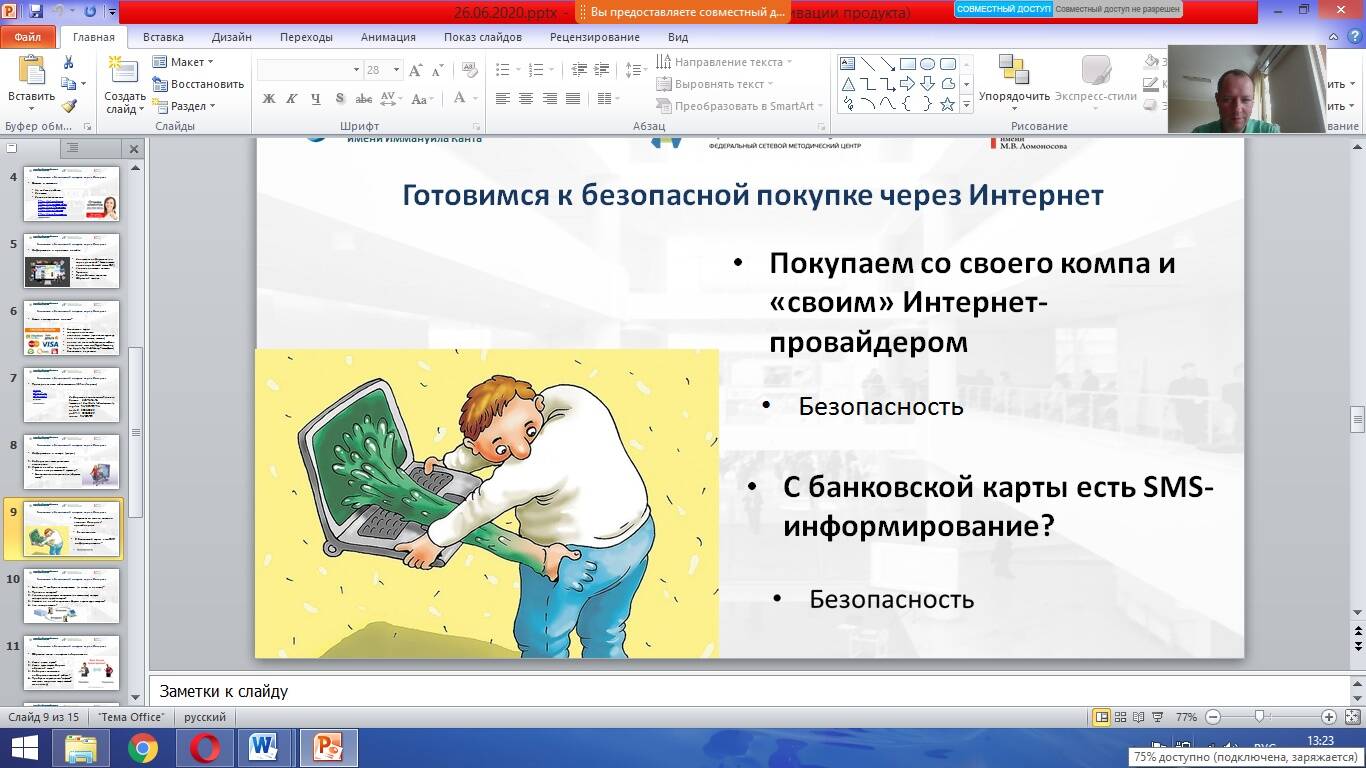This screenshot has height=768, width=1366.
Task: Toggle text shadow S formatting
Action: 340,98
